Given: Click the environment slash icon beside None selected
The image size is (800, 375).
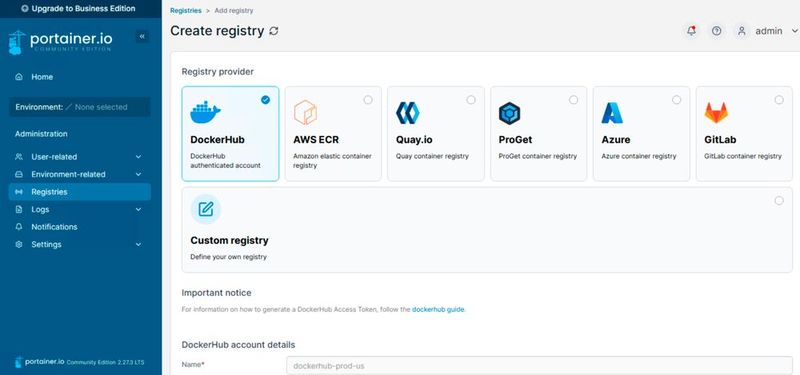Looking at the screenshot, I should coord(69,107).
